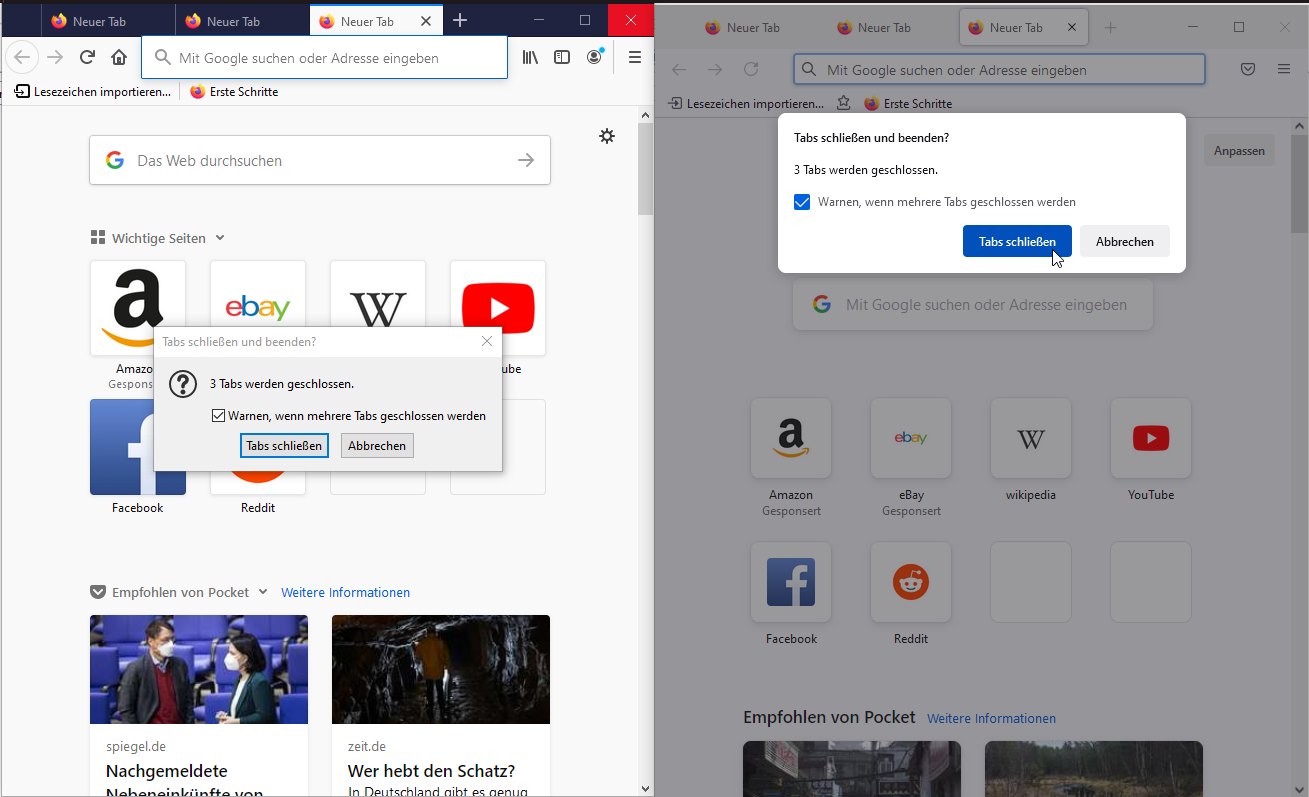Focus the address bar in the gray-themed Firefox toolbar

click(x=999, y=70)
